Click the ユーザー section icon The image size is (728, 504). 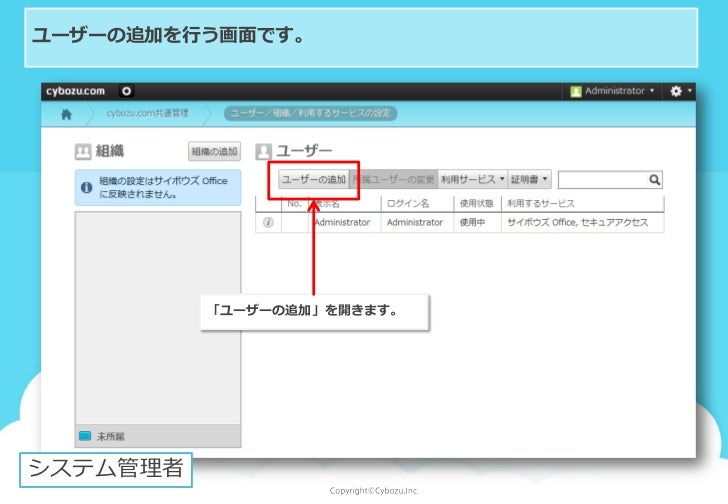263,152
